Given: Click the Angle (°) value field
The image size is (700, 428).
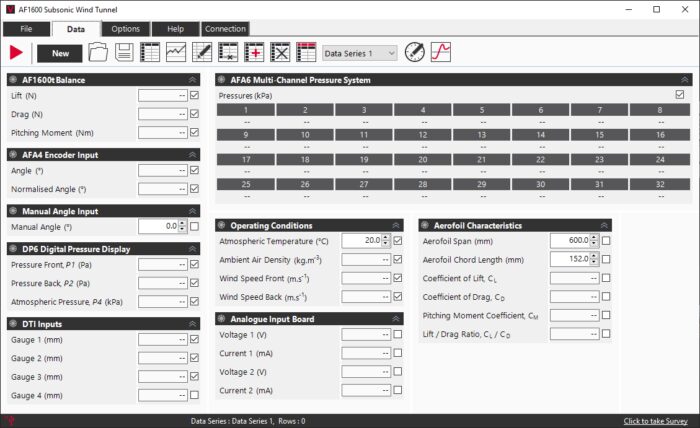Looking at the screenshot, I should point(163,170).
